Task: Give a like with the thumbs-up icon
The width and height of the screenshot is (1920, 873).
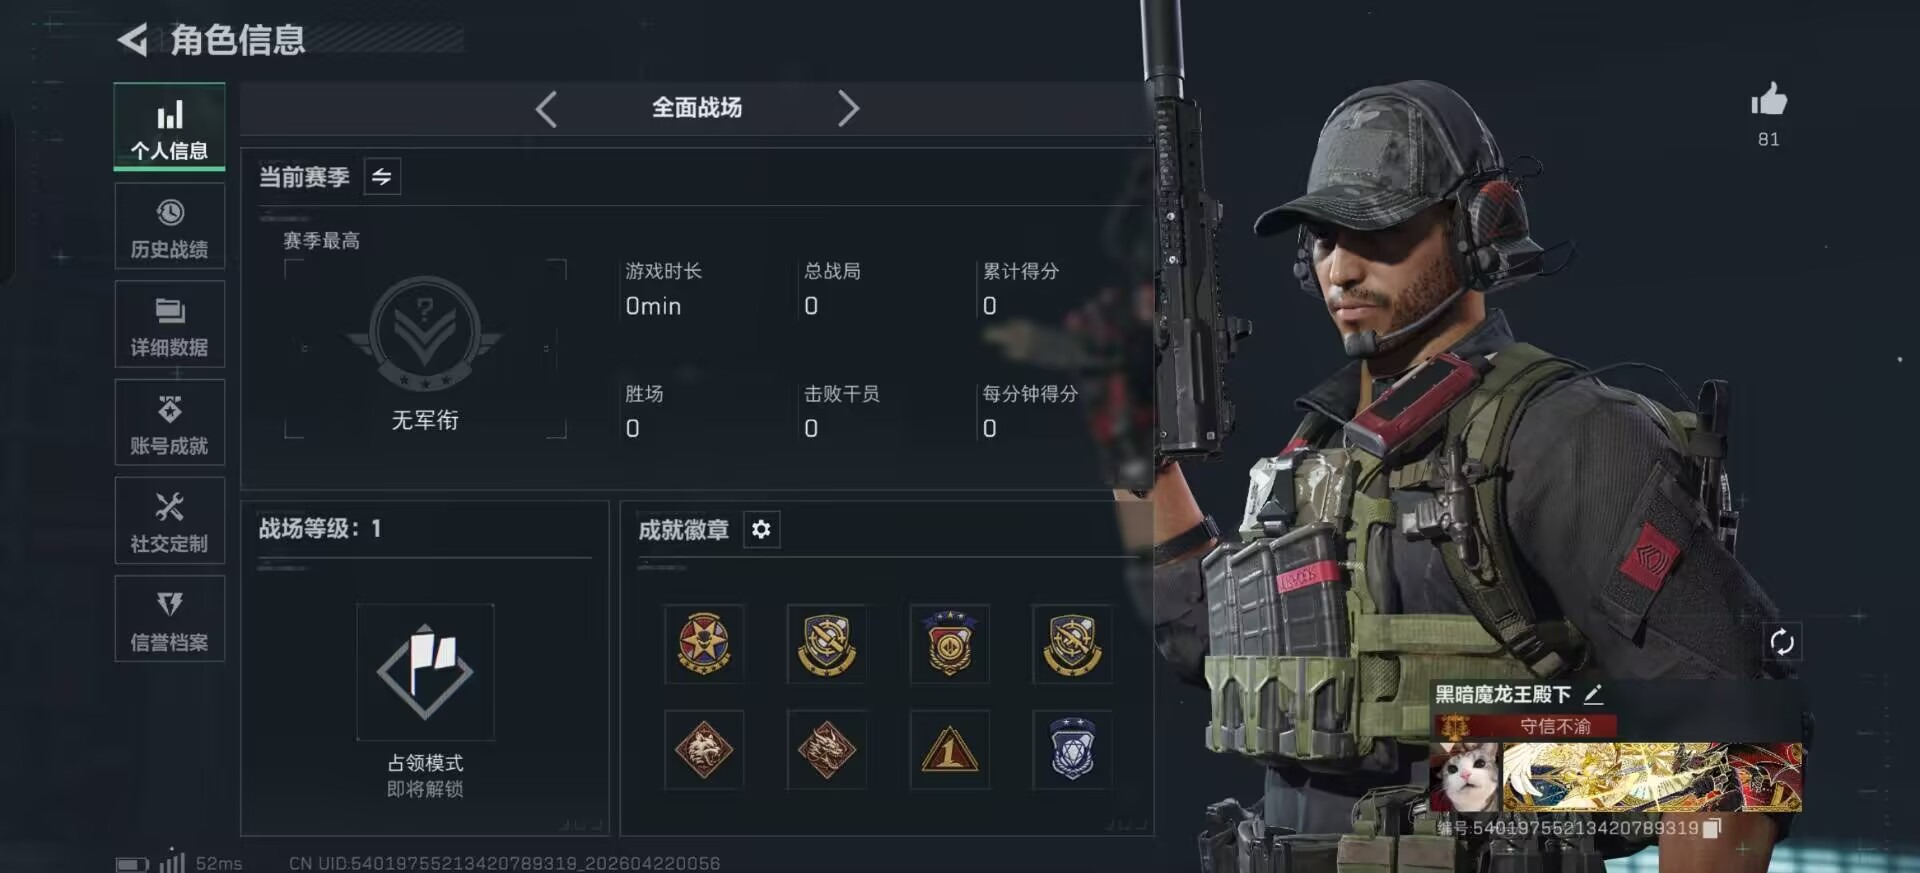Action: point(1768,100)
